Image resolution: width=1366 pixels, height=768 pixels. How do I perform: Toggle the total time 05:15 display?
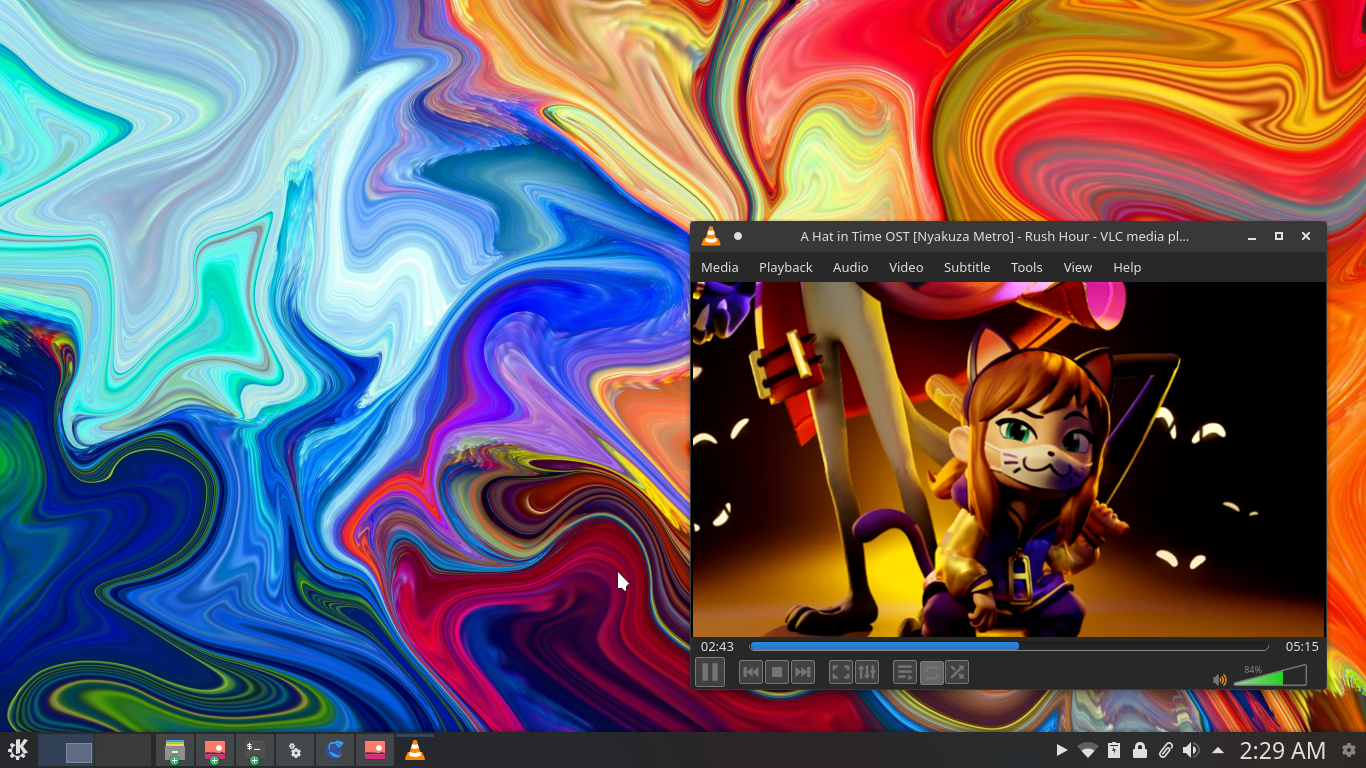pos(1302,647)
